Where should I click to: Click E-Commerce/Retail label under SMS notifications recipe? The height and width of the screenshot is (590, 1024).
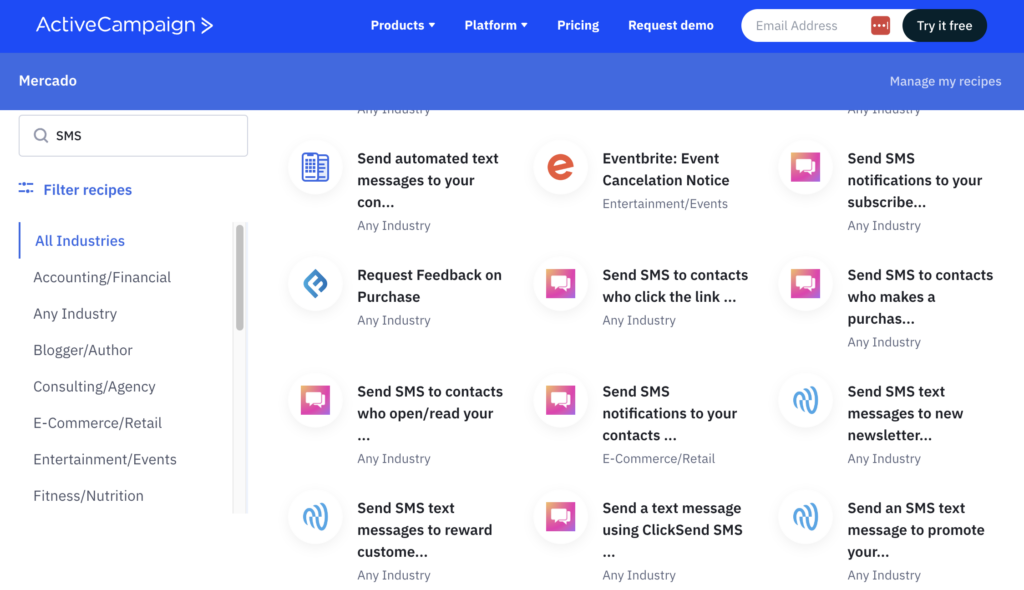(x=658, y=459)
